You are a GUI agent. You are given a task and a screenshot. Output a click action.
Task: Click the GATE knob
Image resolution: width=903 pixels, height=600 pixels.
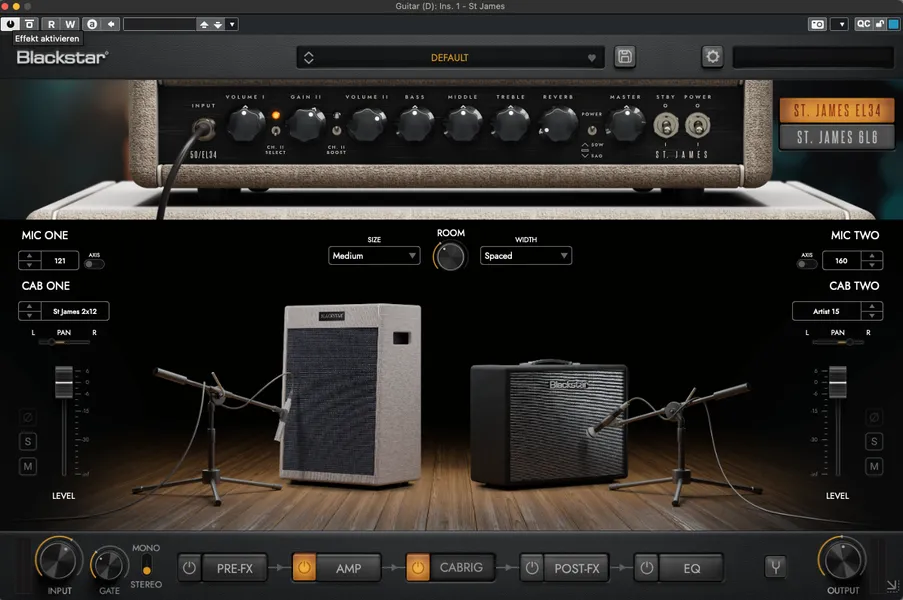click(109, 565)
